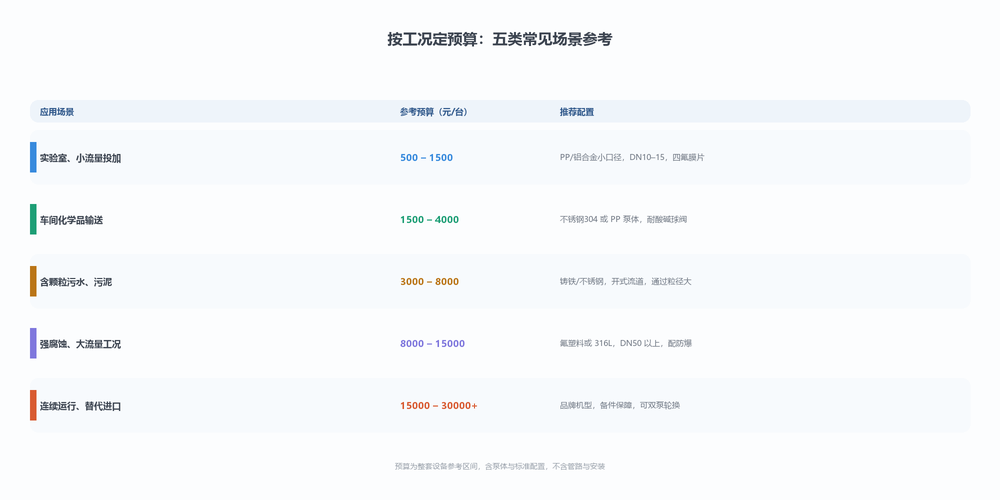Select the row label 连续运行、替代进口
The height and width of the screenshot is (500, 1000).
coord(80,406)
